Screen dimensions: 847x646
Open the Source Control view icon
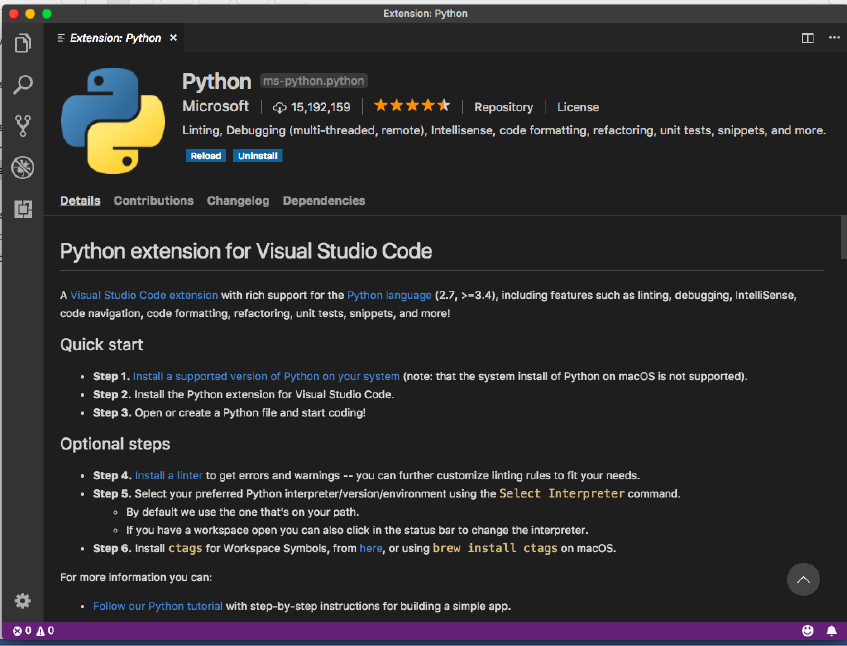click(22, 126)
